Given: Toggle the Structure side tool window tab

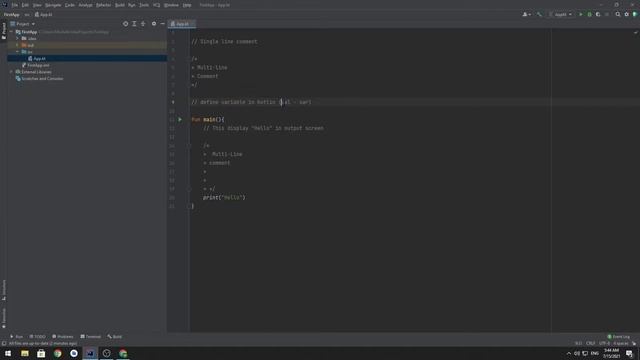Looking at the screenshot, I should tap(4, 290).
